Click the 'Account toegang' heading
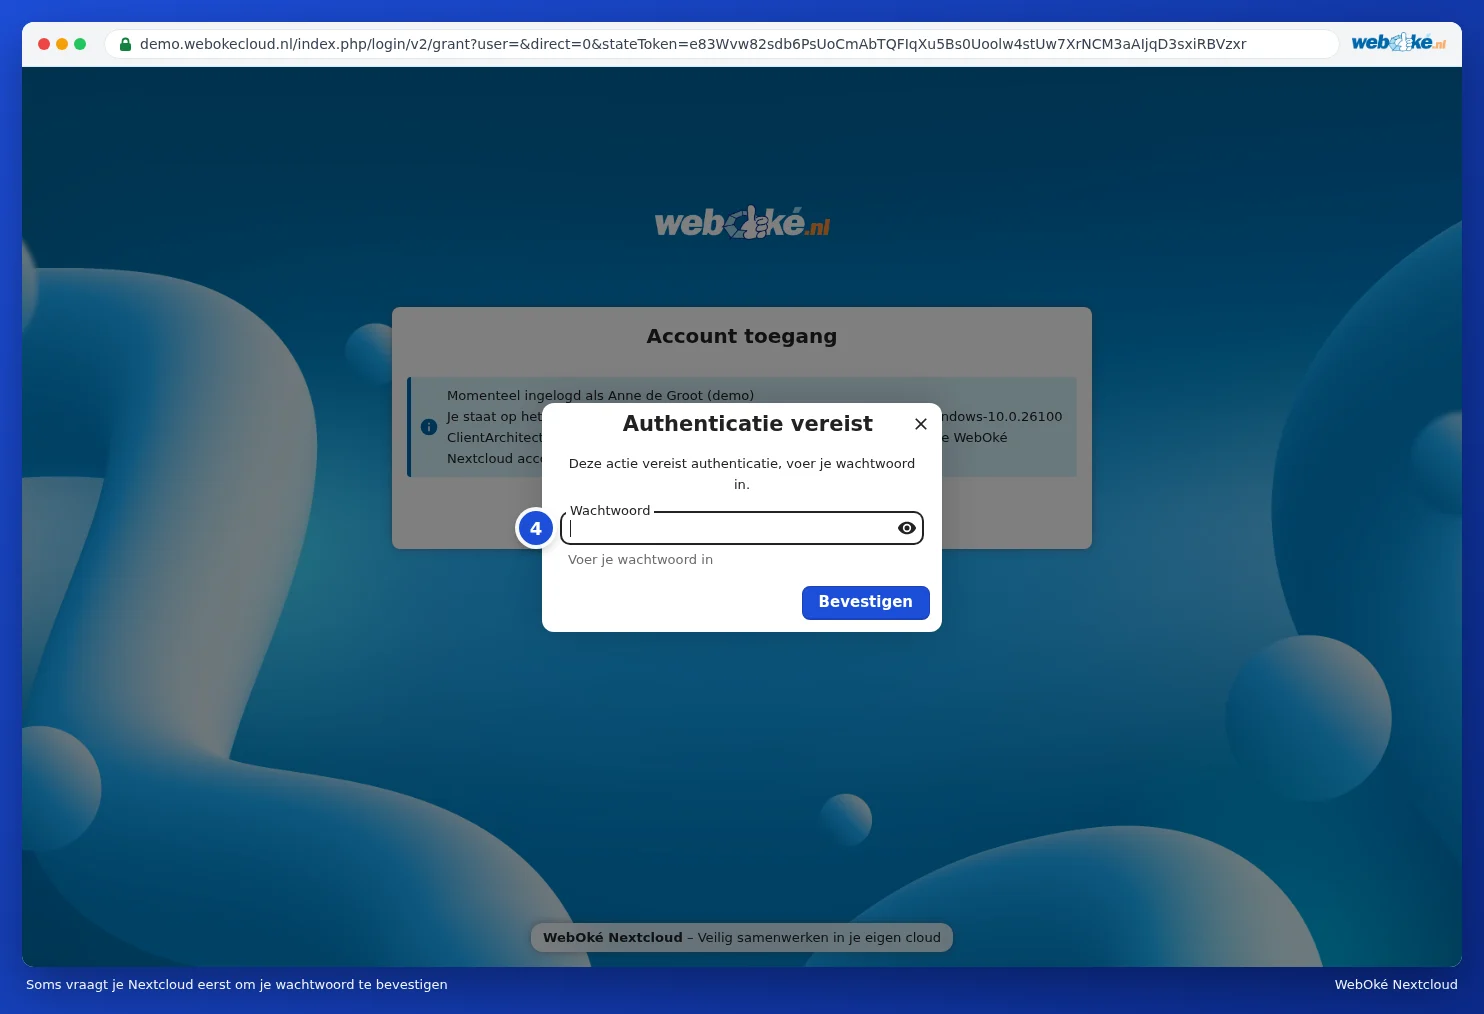The height and width of the screenshot is (1014, 1484). coord(742,336)
